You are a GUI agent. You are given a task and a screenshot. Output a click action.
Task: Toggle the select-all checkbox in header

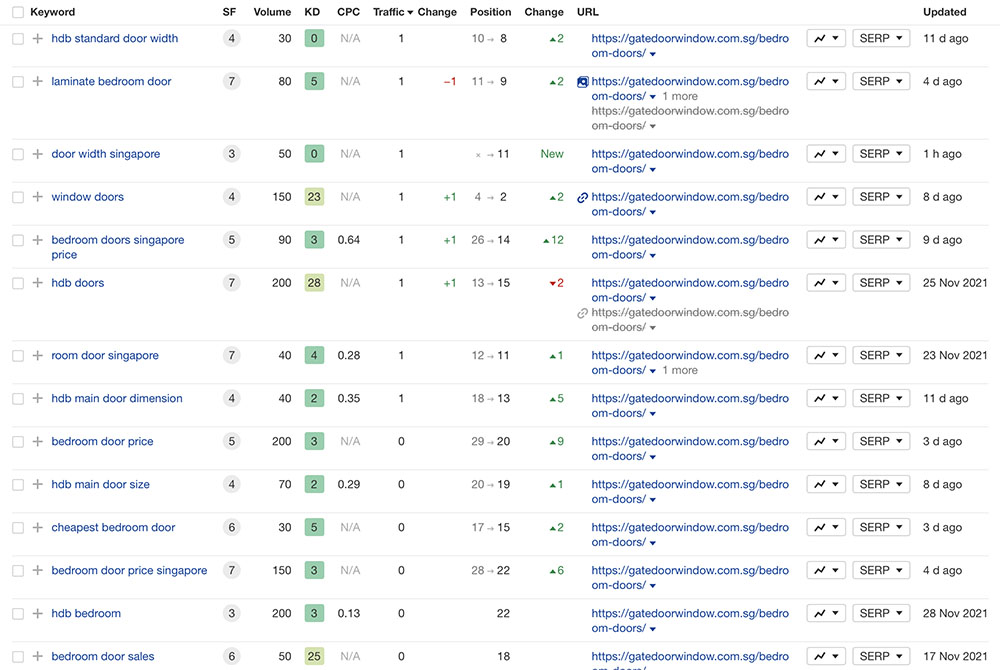coord(18,12)
